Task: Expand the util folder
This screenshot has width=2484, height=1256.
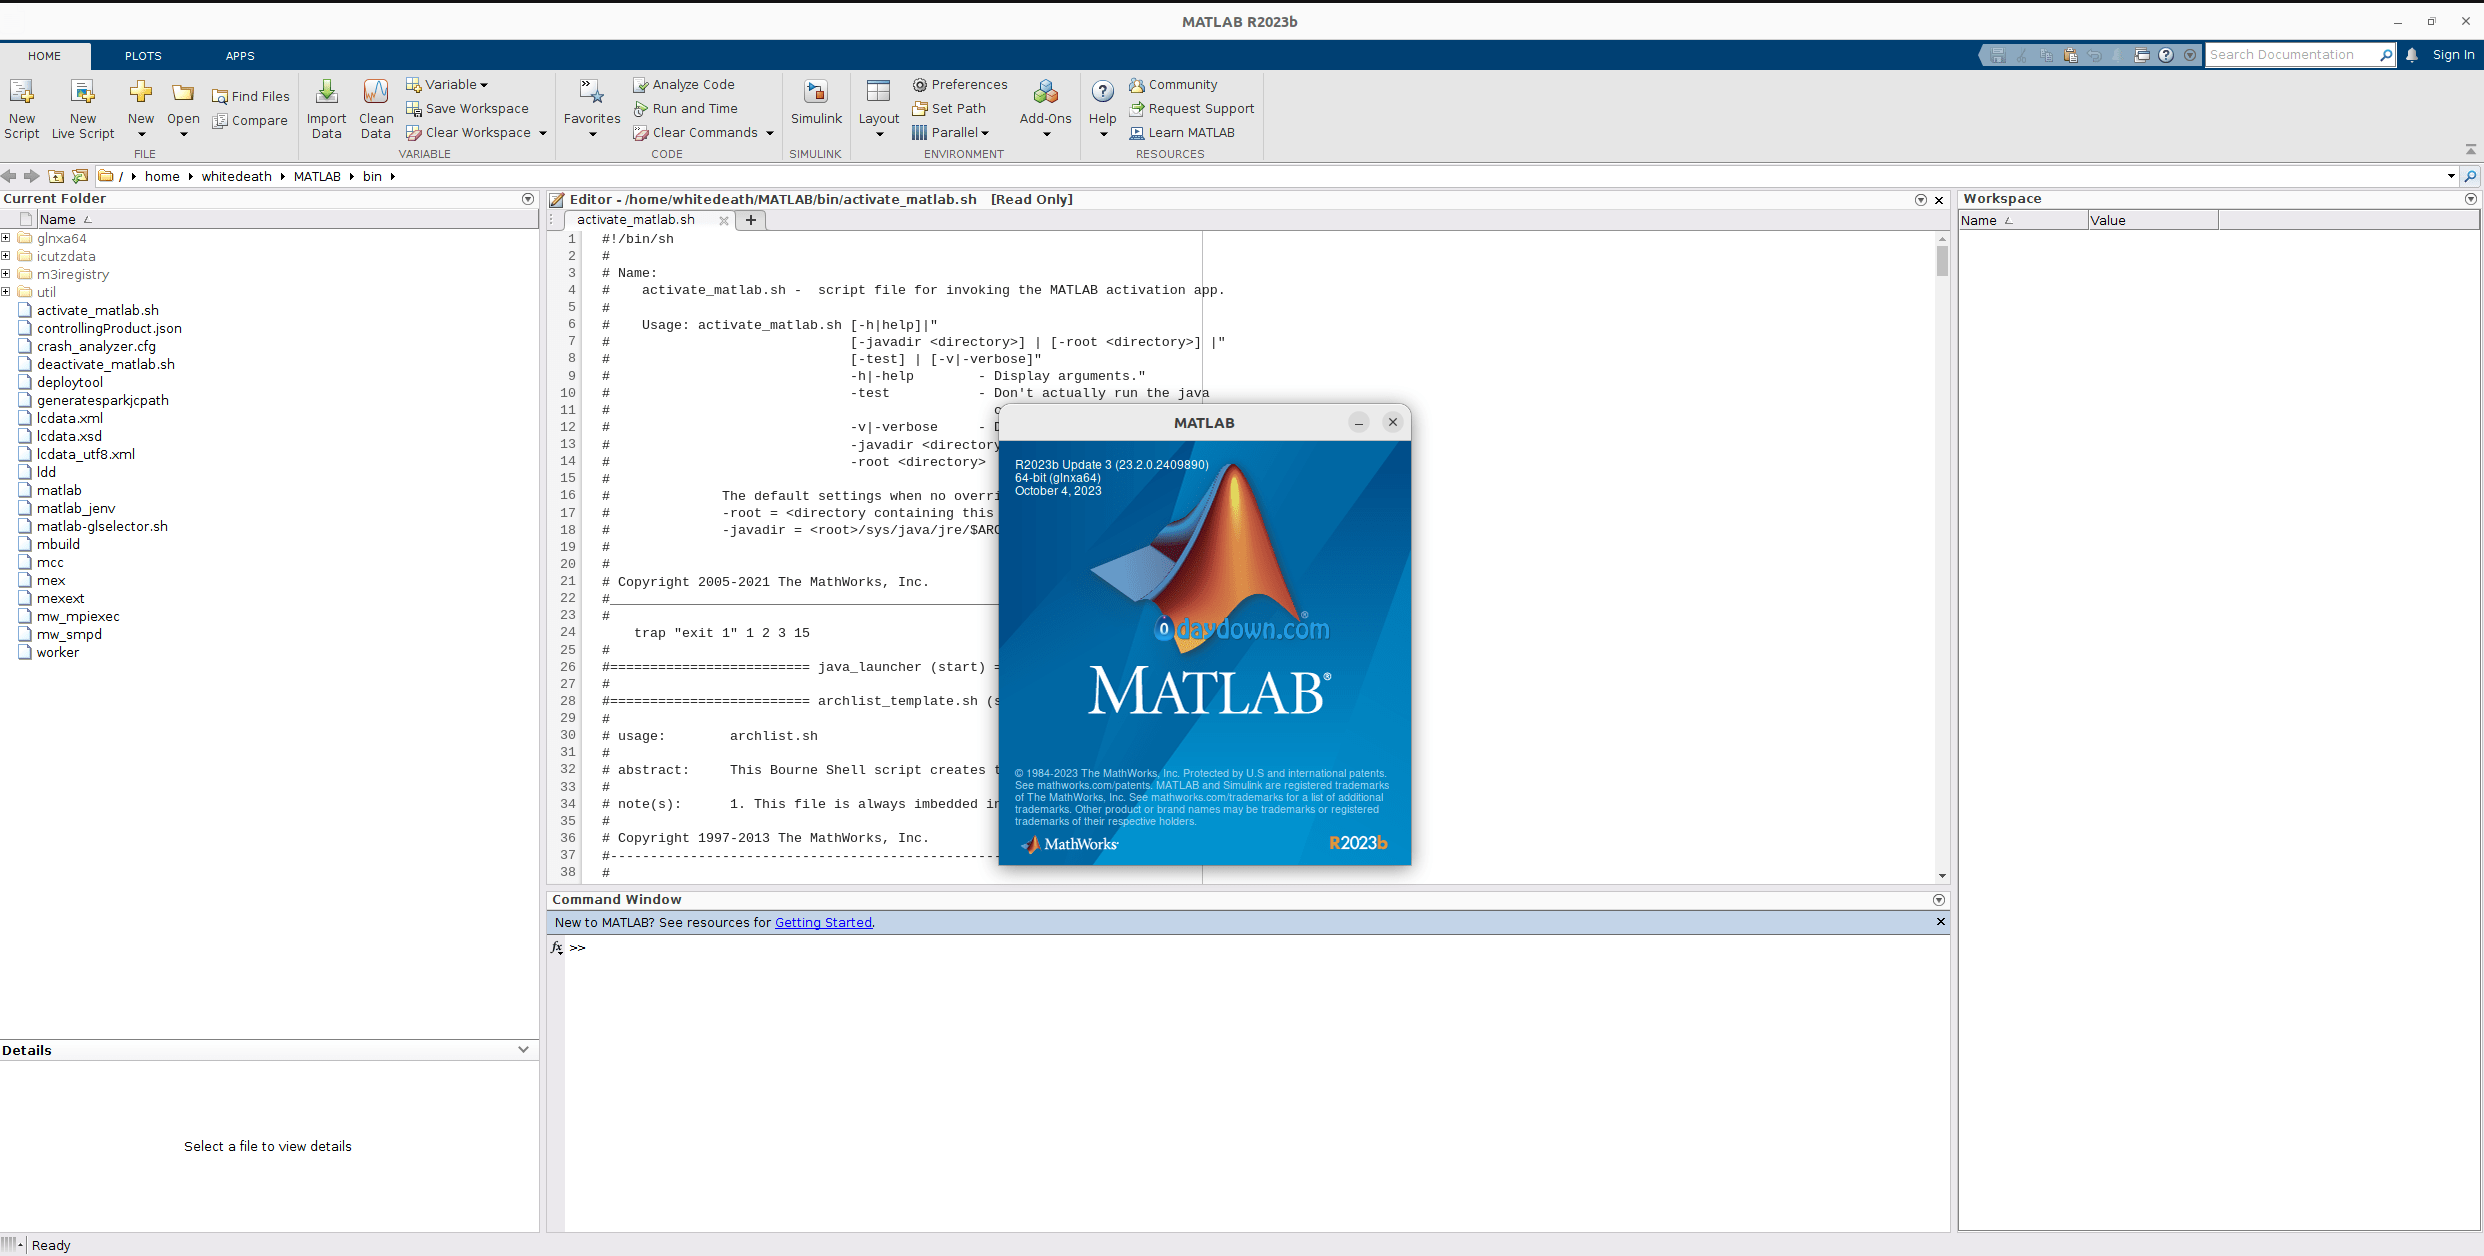Action: (6, 292)
